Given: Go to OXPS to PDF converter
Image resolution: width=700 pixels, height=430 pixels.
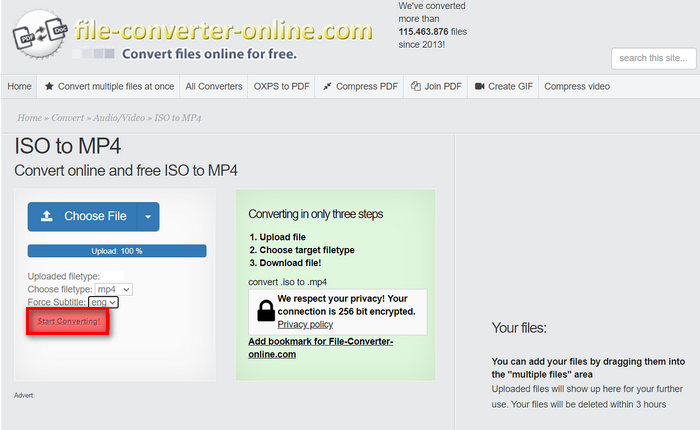Looking at the screenshot, I should tap(281, 86).
